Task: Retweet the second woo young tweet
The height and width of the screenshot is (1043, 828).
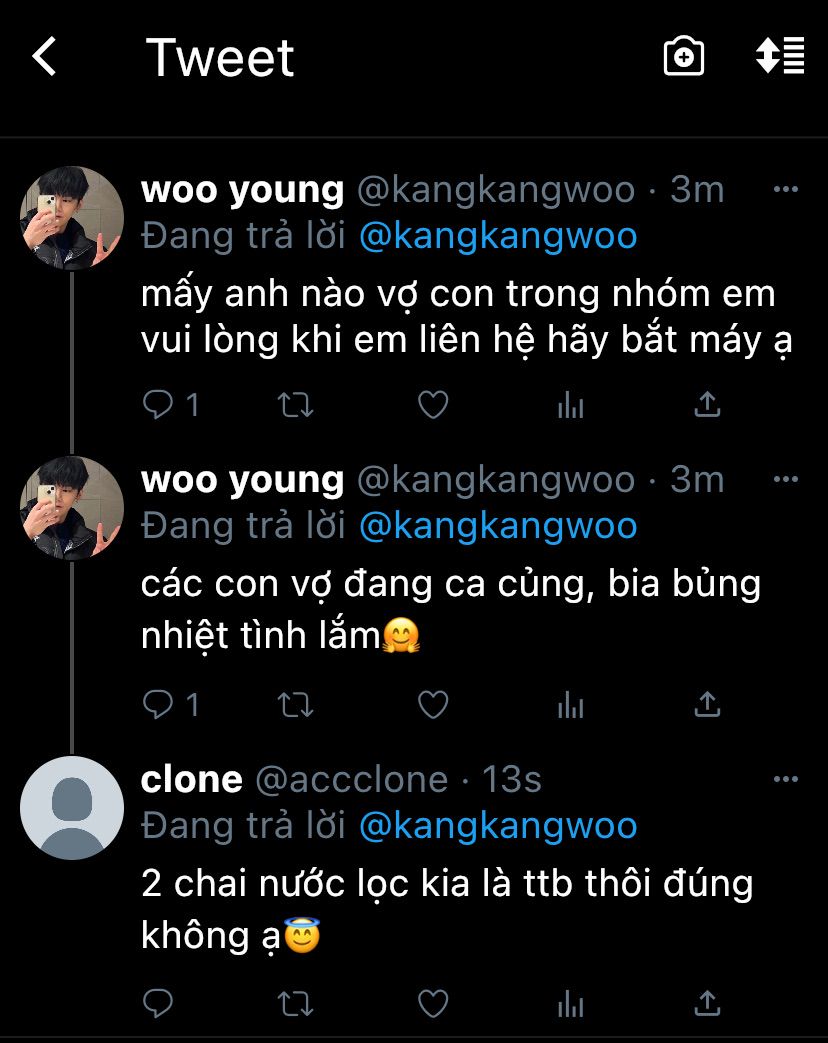Action: [x=295, y=706]
